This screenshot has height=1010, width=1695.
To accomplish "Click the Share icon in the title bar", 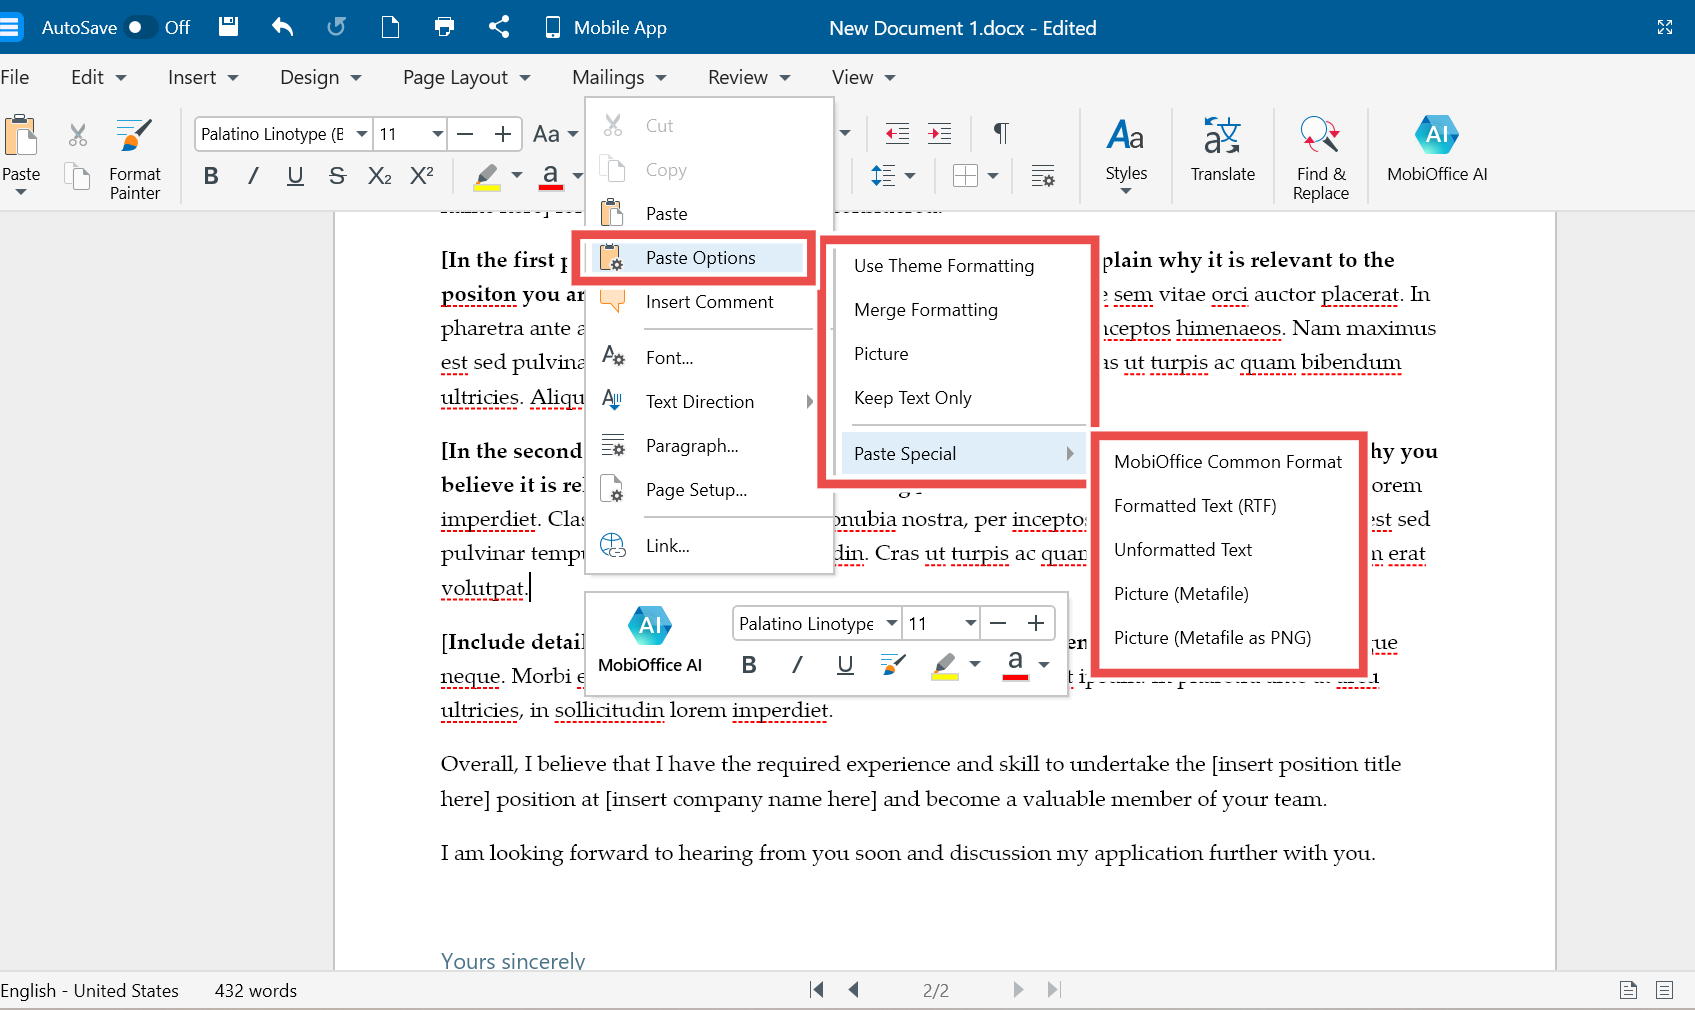I will coord(499,27).
